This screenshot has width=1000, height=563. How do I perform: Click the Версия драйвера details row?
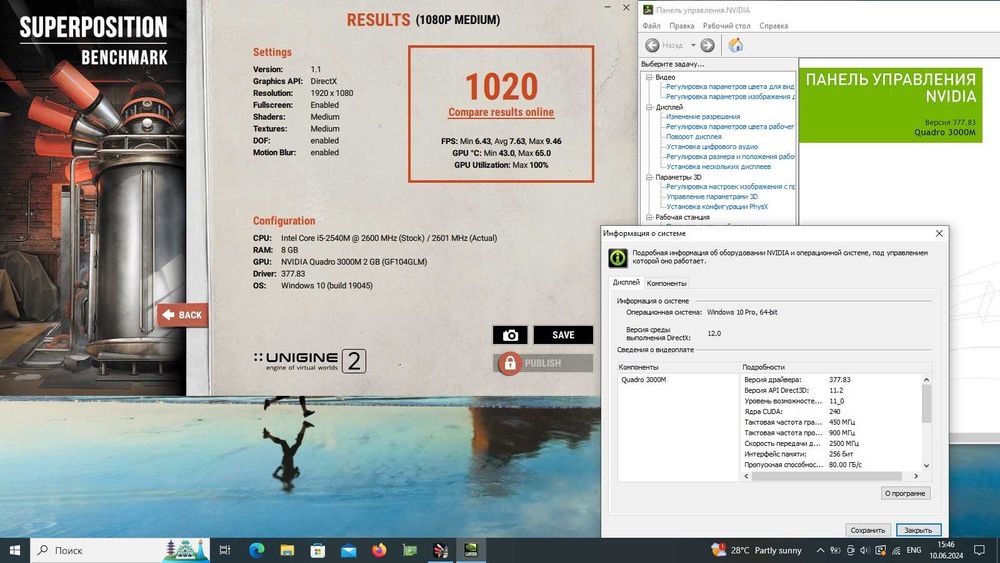[x=832, y=379]
